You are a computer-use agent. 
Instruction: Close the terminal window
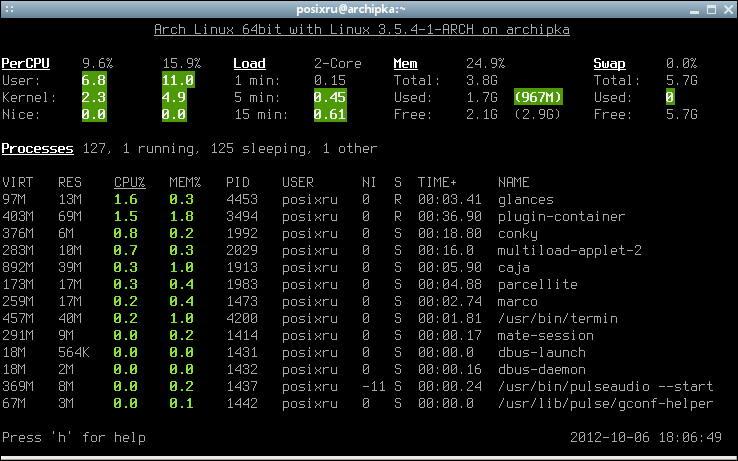729,9
